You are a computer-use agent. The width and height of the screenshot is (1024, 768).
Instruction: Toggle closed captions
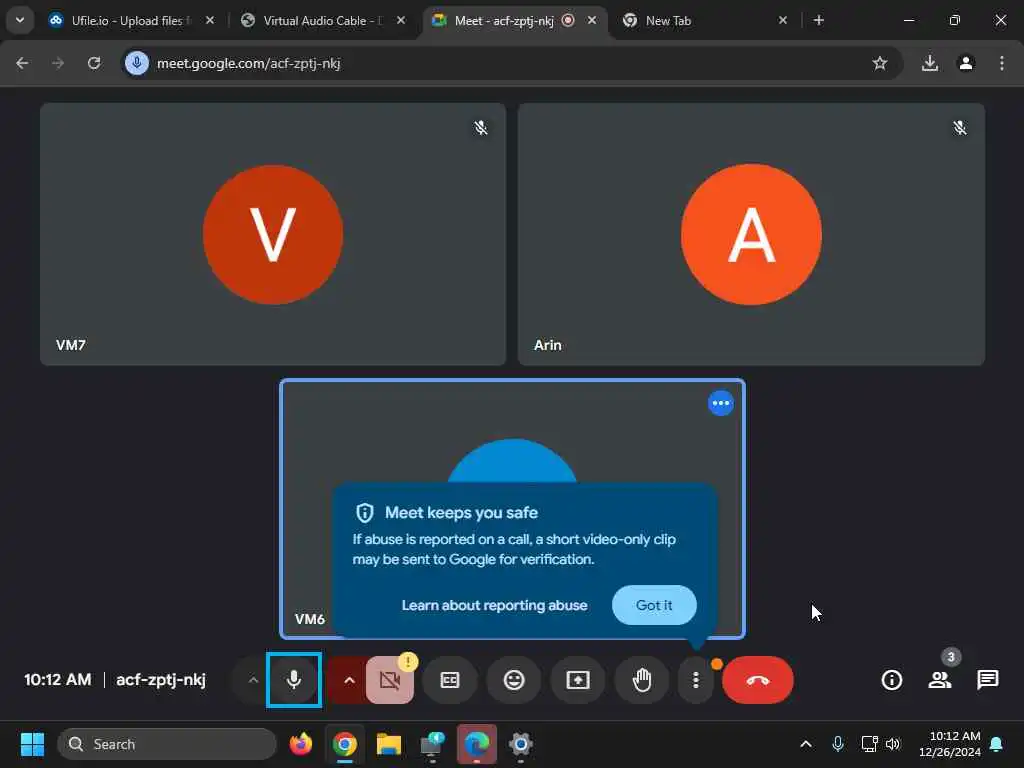pyautogui.click(x=450, y=680)
